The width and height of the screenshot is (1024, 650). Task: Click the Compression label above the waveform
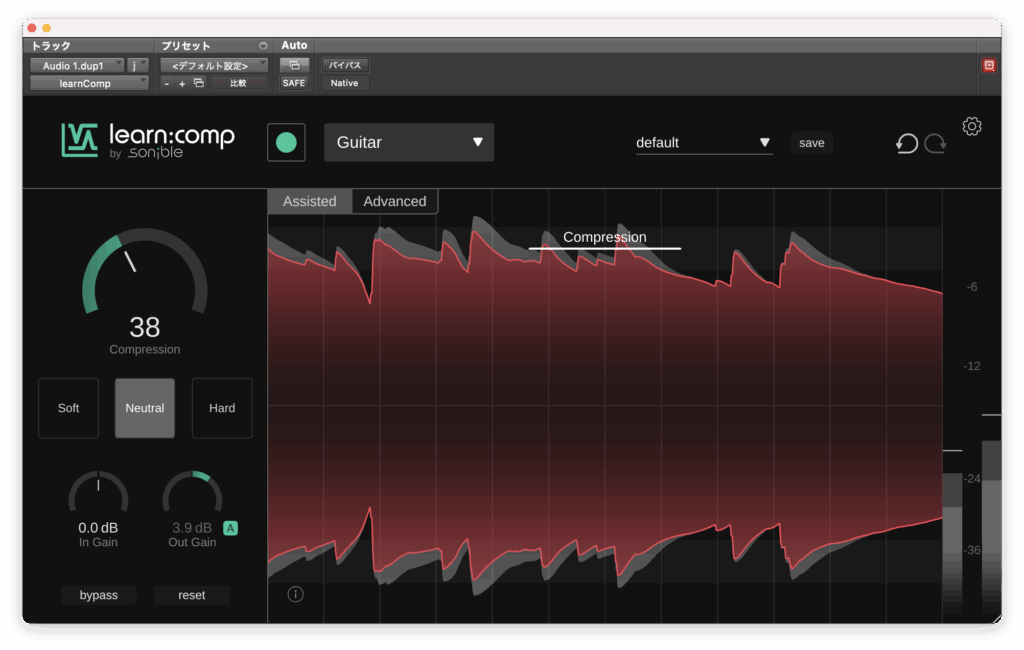coord(605,237)
